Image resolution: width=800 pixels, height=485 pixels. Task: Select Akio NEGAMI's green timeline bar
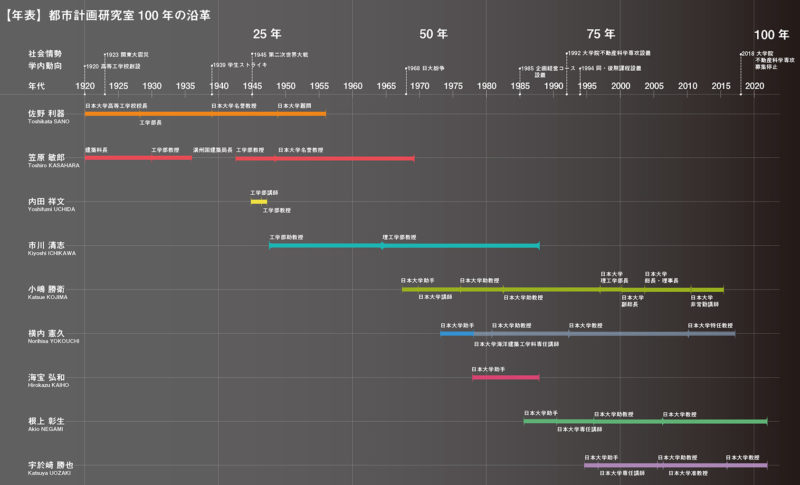click(x=645, y=421)
